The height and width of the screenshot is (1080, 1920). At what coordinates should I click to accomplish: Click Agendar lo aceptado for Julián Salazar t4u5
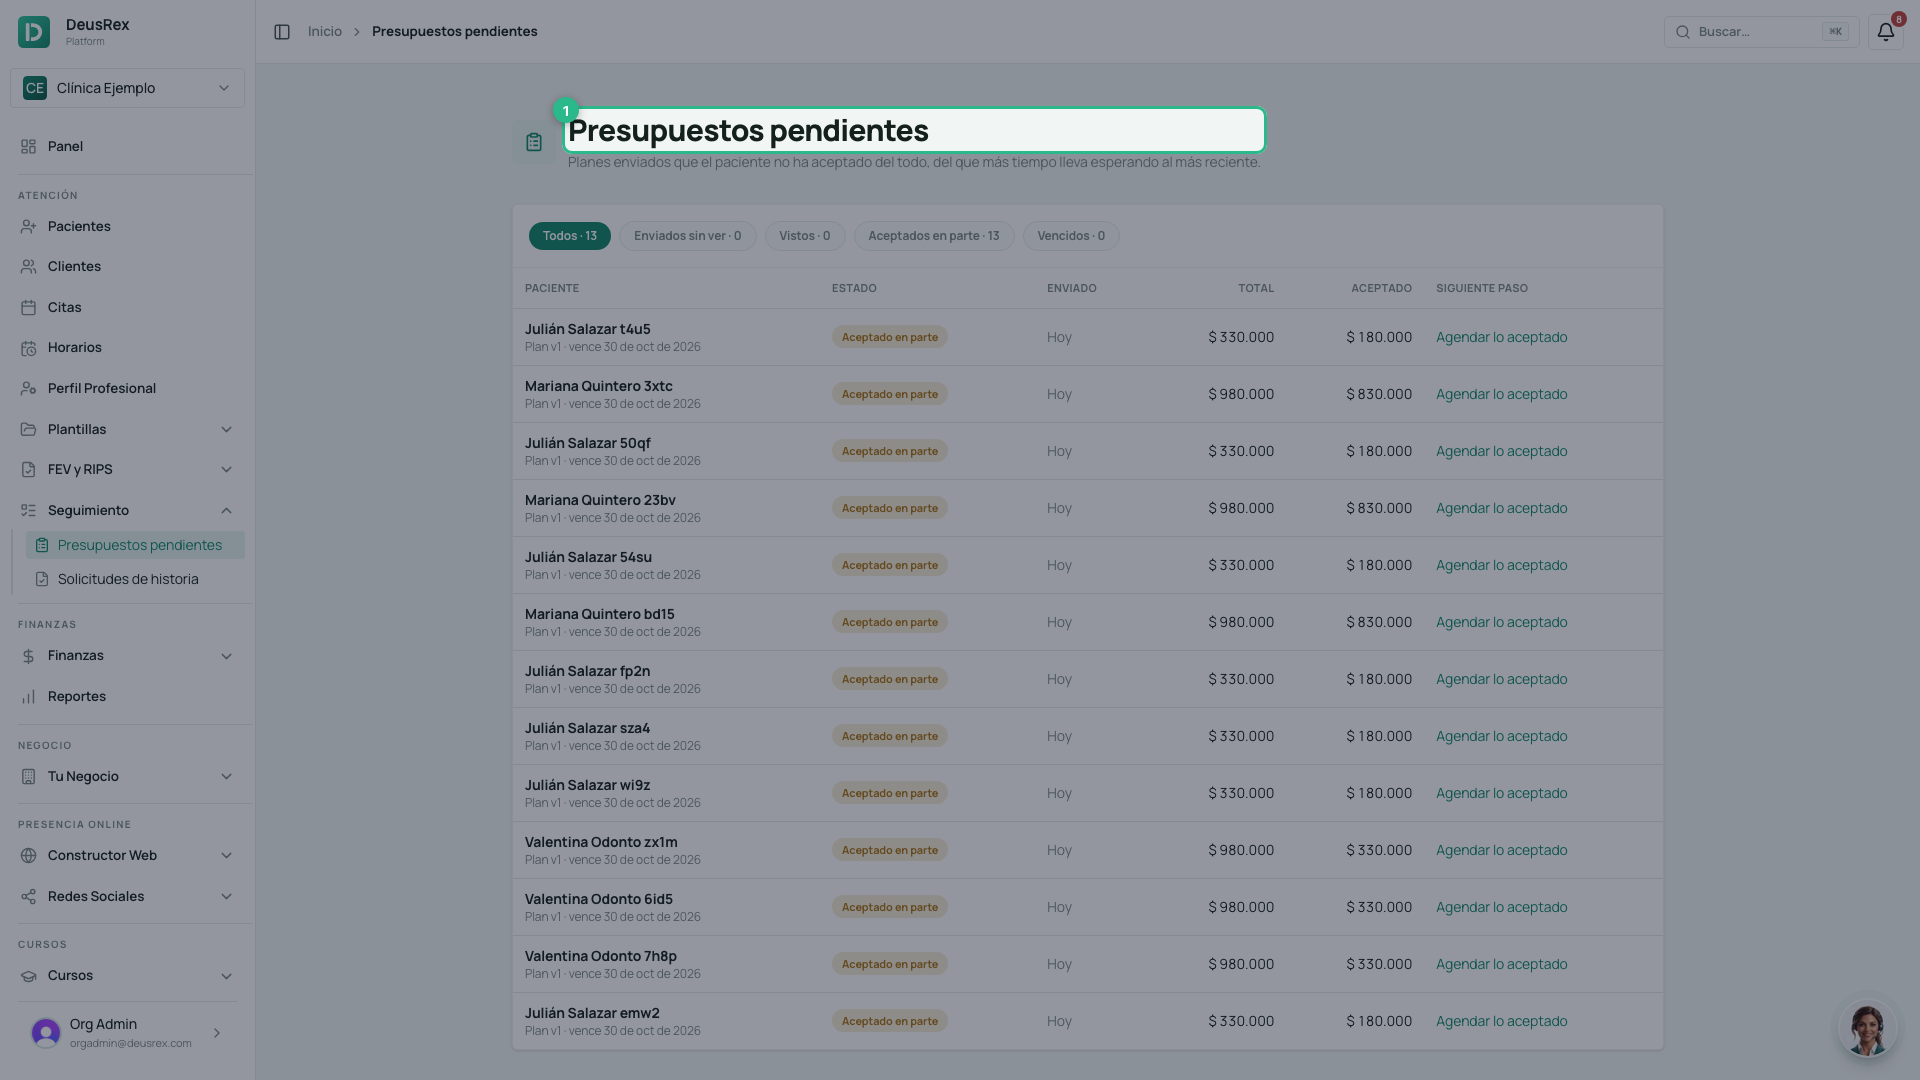1501,337
